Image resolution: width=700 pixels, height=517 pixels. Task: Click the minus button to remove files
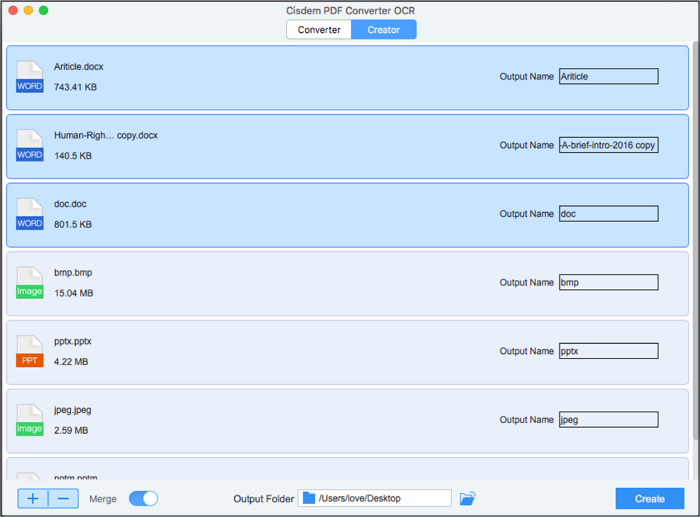[x=63, y=498]
